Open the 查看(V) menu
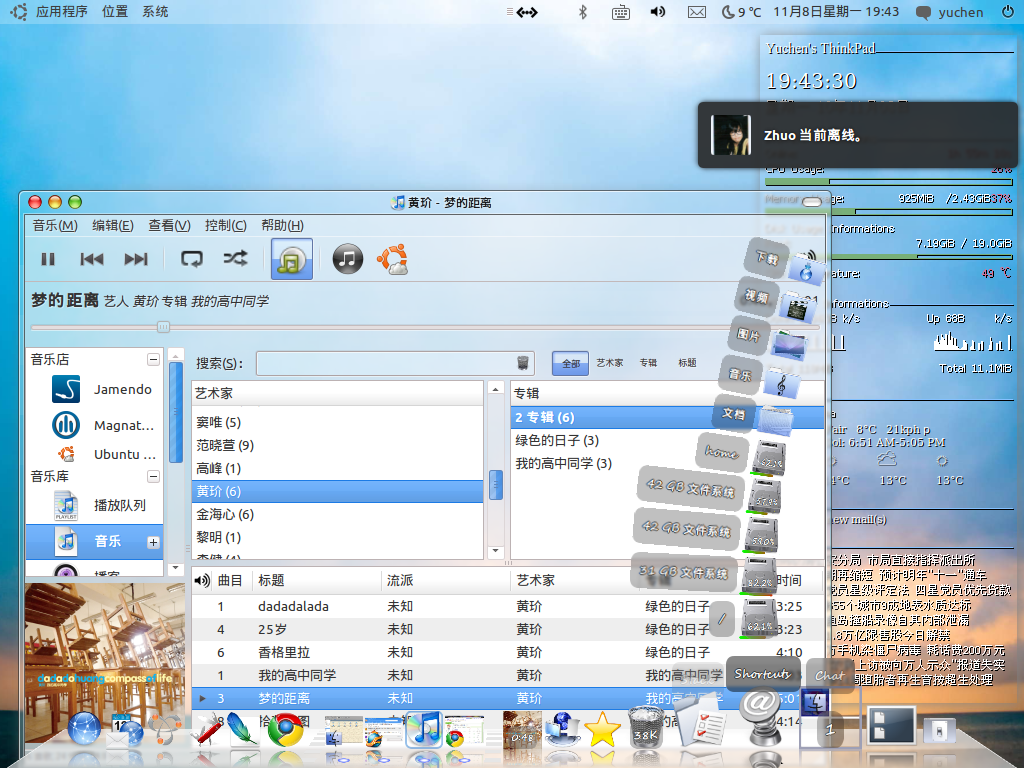Viewport: 1024px width, 768px height. tap(169, 225)
